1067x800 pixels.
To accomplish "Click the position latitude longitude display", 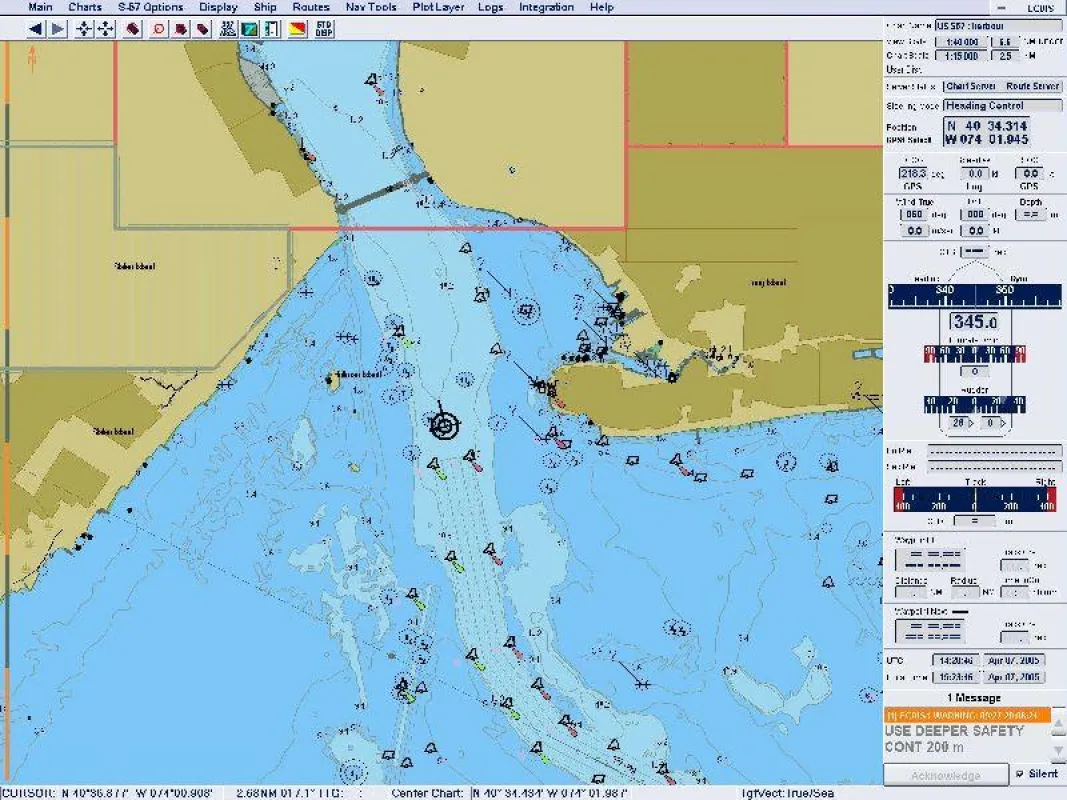I will coord(986,133).
